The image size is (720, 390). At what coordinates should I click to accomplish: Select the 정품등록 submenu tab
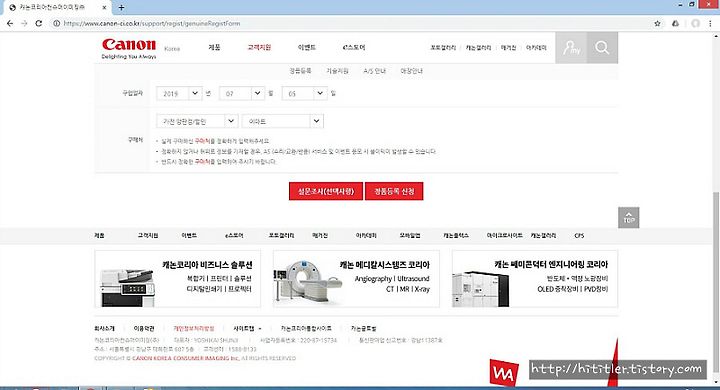[300, 71]
